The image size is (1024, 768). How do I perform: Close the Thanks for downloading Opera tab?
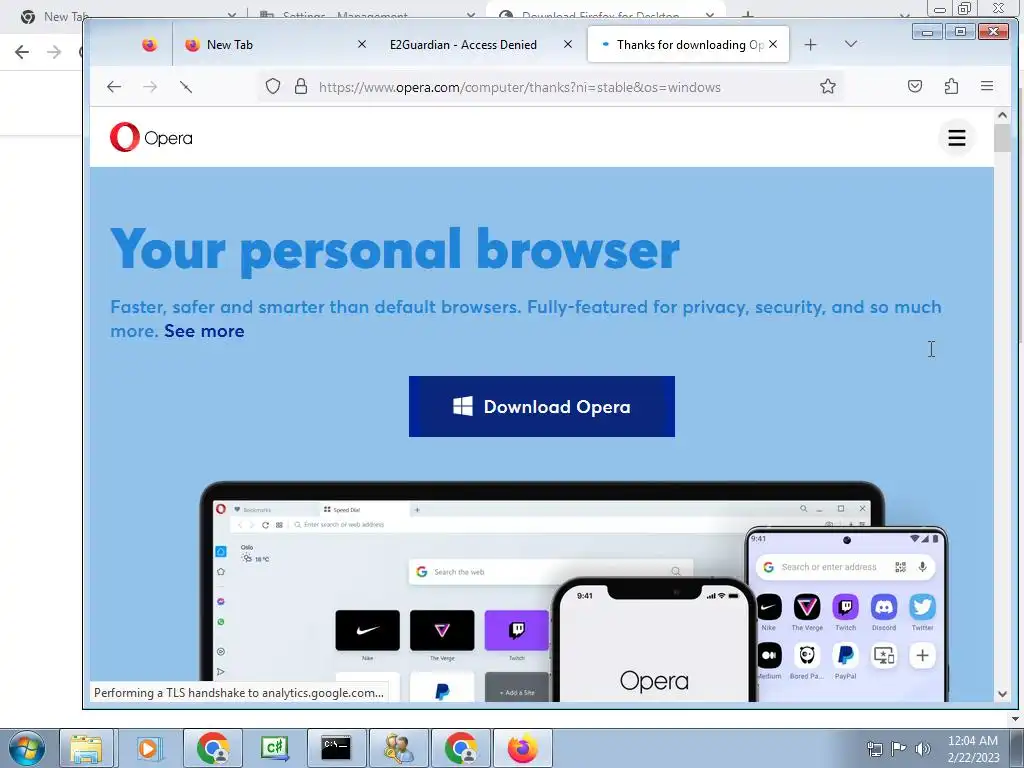click(773, 44)
